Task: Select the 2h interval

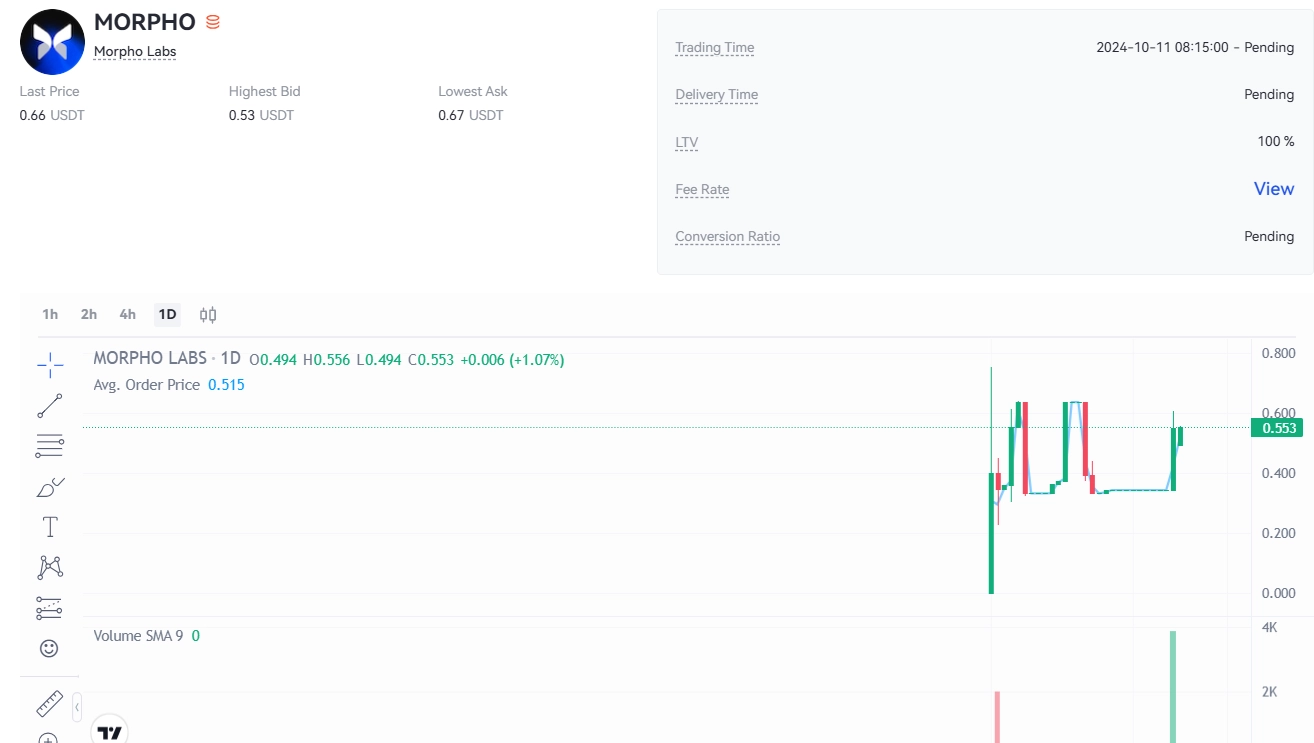Action: [x=87, y=314]
